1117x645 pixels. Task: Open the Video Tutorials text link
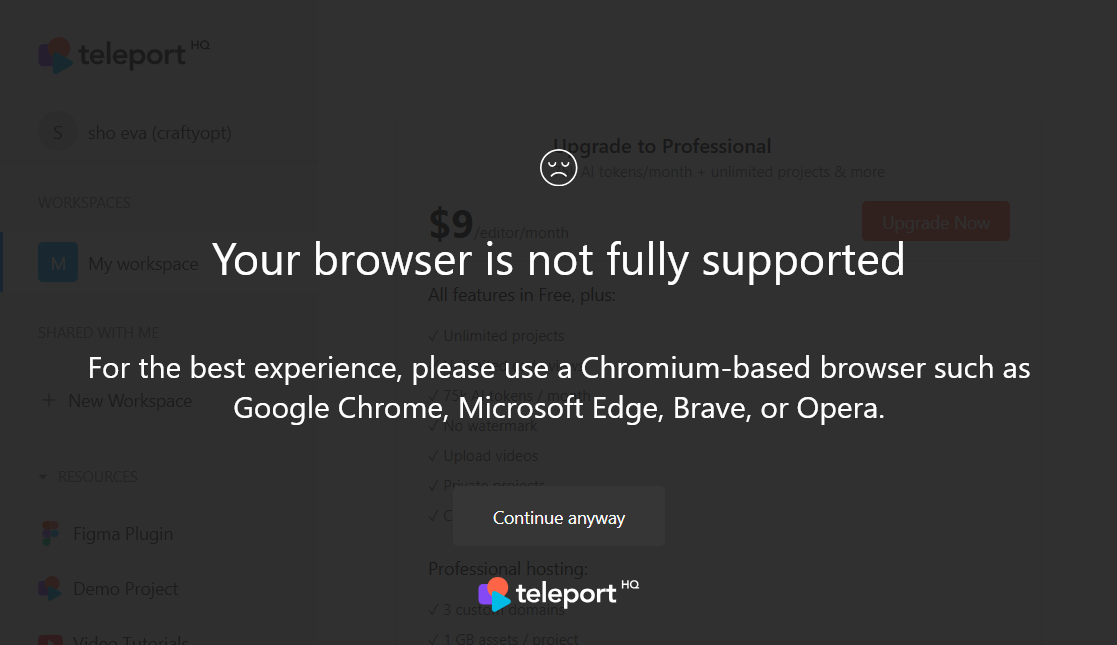point(131,639)
